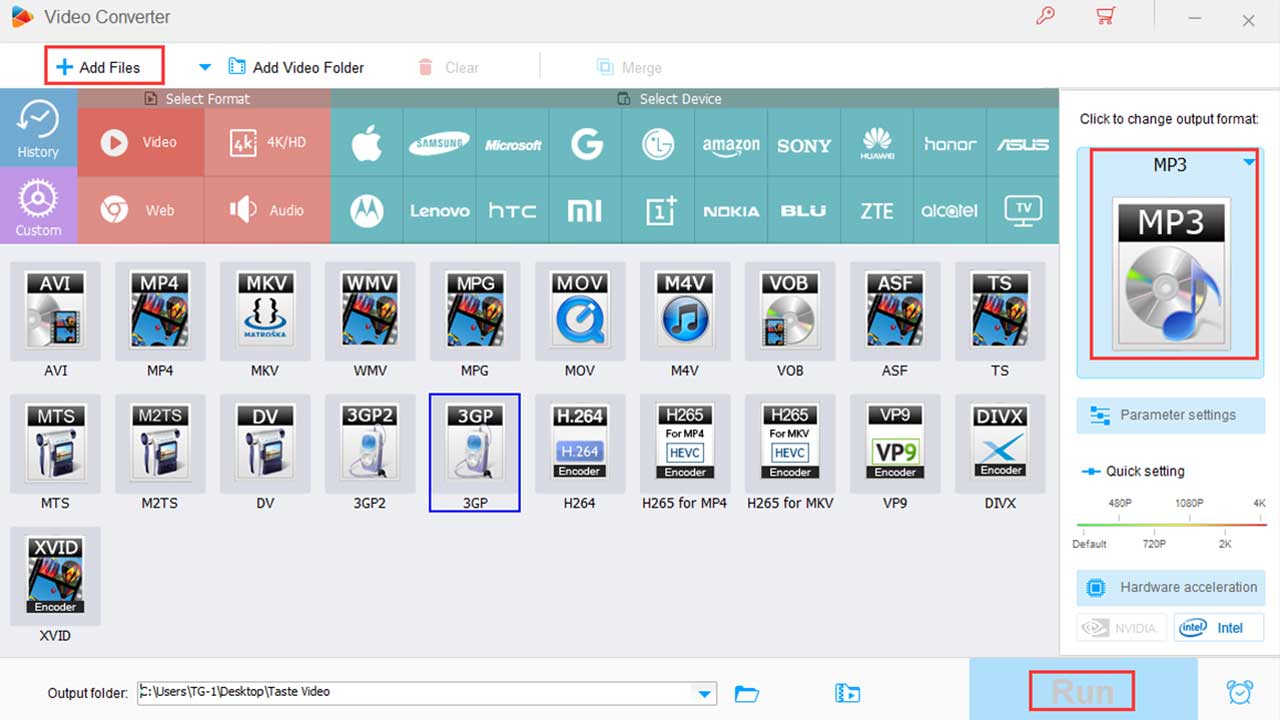Select the WMV format icon

370,311
